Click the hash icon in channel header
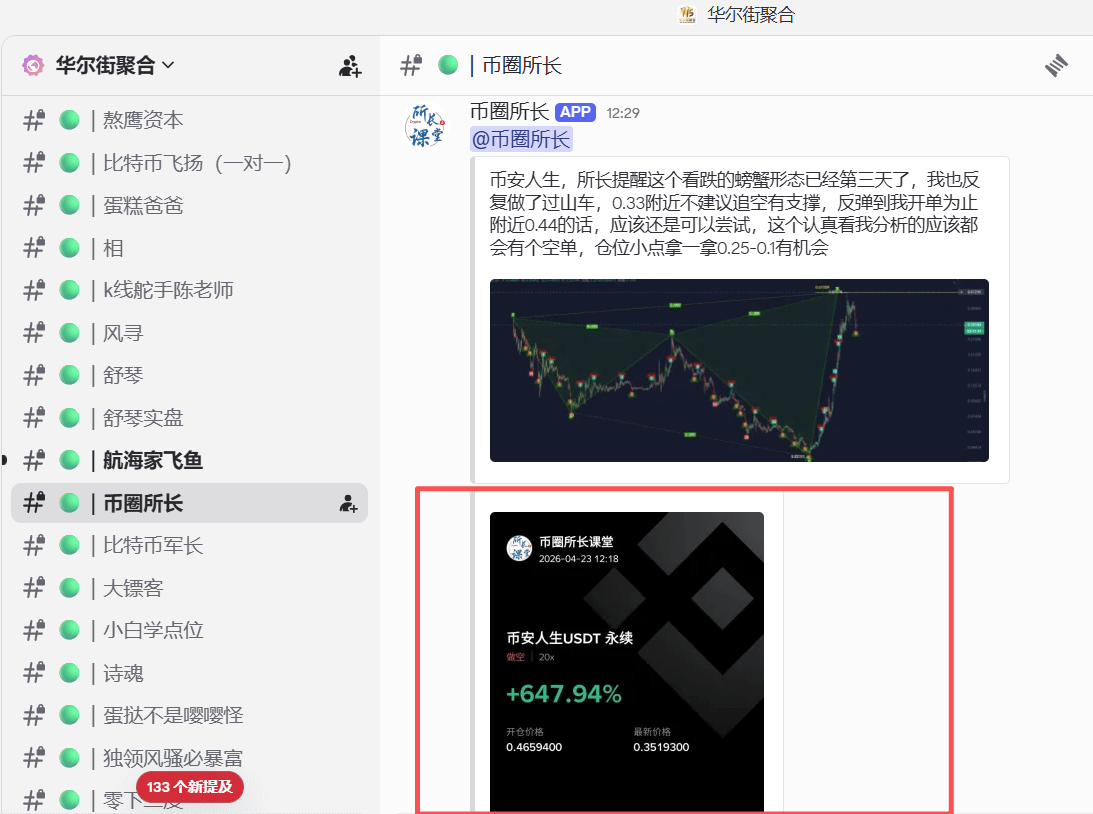Screen dimensions: 1093x814 [411, 66]
